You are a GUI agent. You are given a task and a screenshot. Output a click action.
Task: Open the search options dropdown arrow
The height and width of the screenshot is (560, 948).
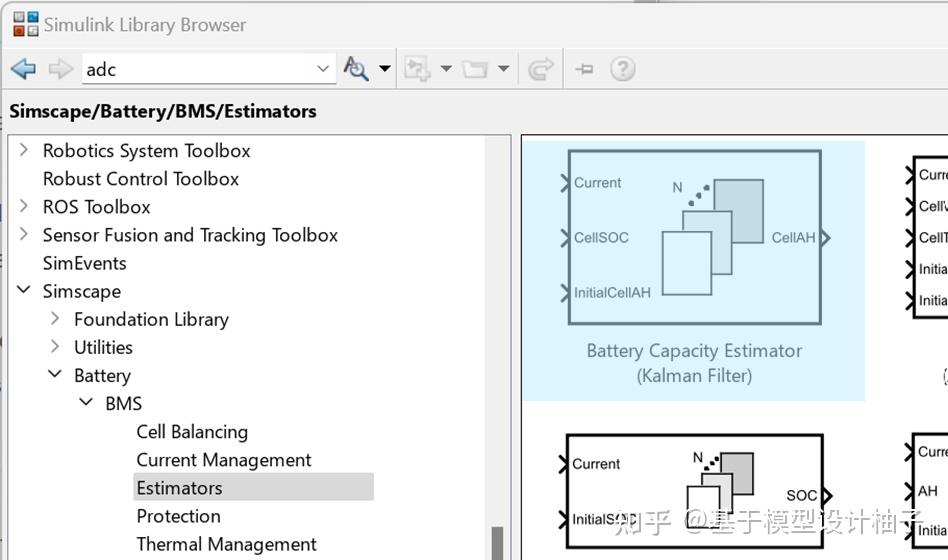point(385,68)
